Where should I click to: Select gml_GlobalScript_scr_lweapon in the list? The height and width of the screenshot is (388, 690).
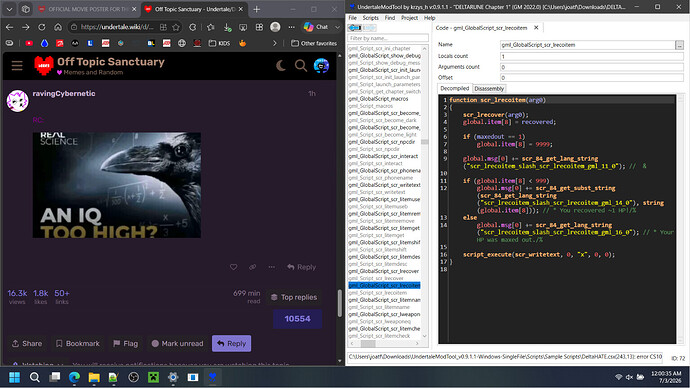(x=384, y=315)
